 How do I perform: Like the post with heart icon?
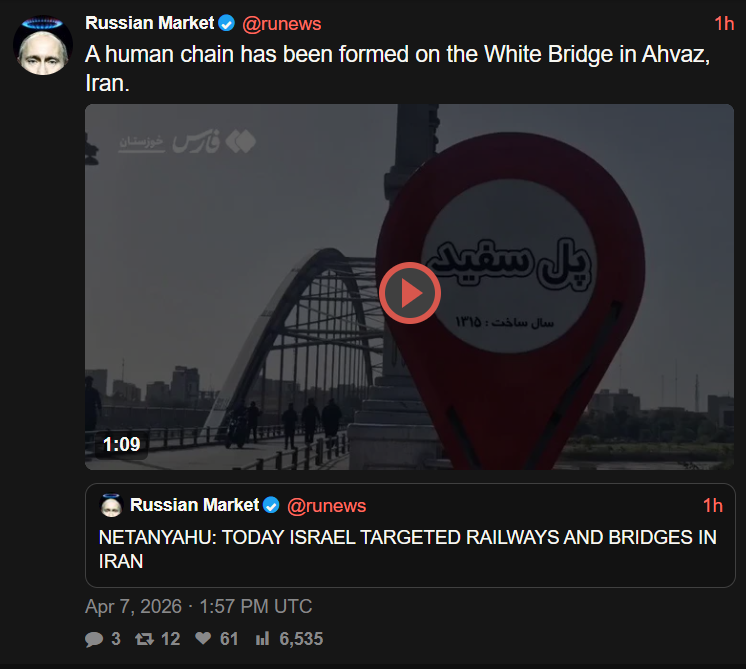pyautogui.click(x=203, y=638)
